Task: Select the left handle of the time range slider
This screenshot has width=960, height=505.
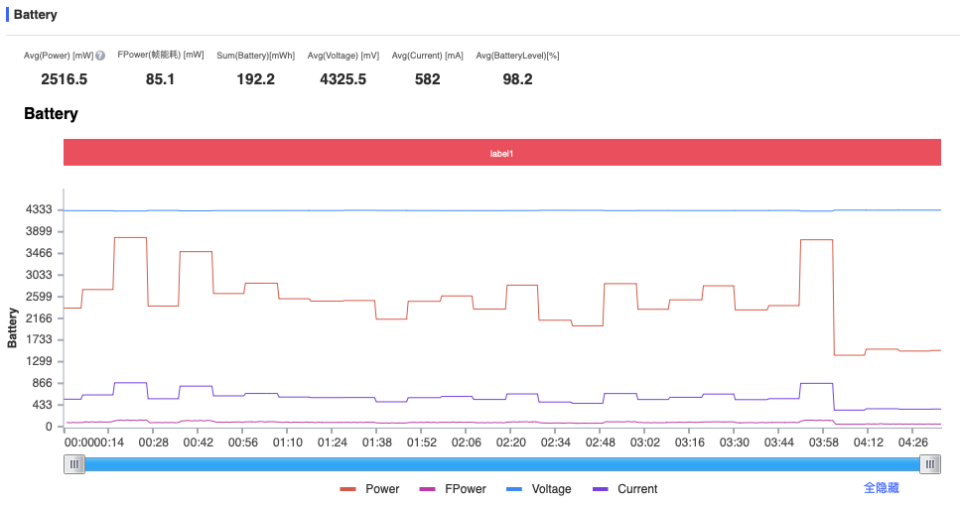Action: click(74, 465)
